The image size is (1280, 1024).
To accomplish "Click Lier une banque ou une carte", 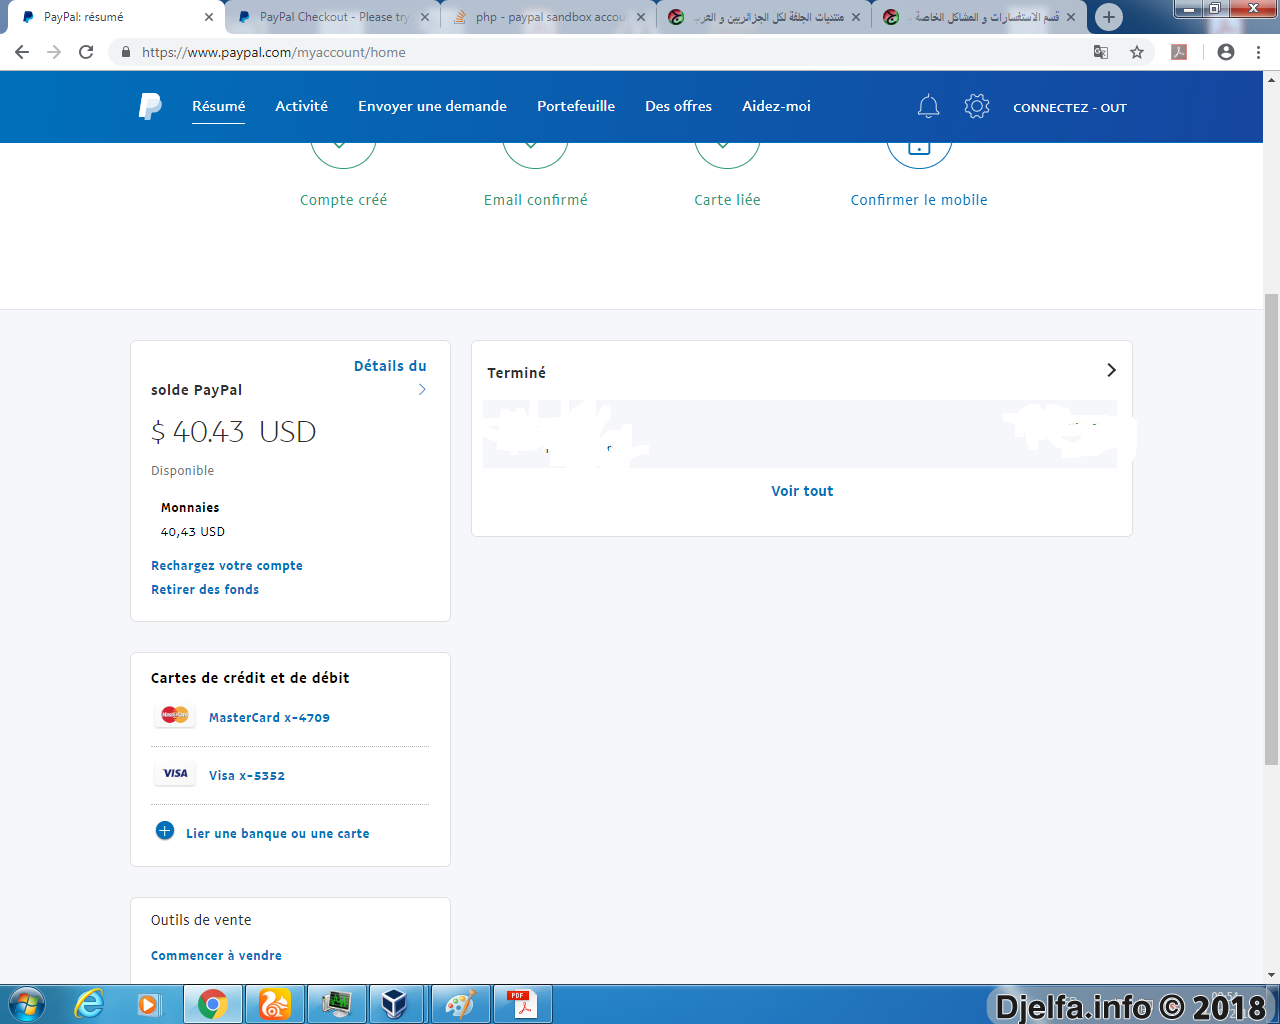I will pyautogui.click(x=278, y=834).
